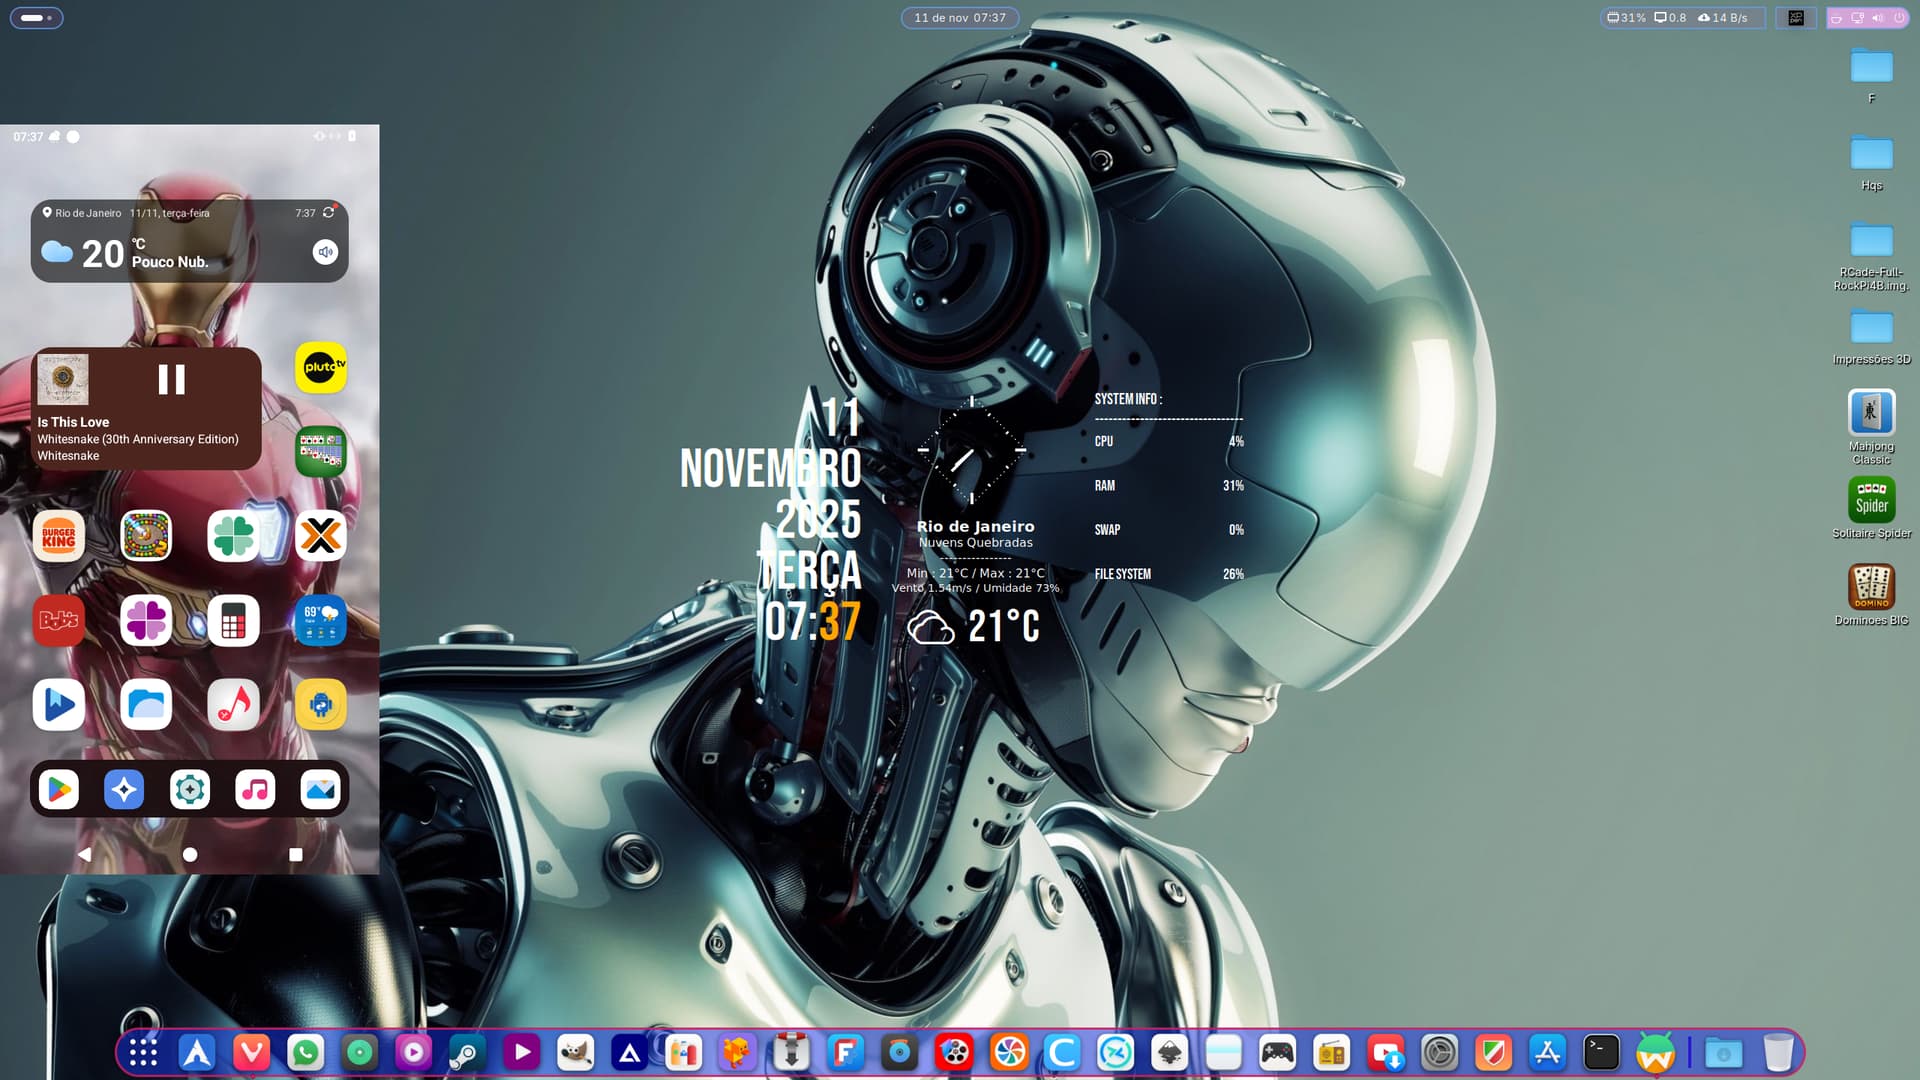Screen dimensions: 1920x1080
Task: Open the show applications grid
Action: point(143,1052)
